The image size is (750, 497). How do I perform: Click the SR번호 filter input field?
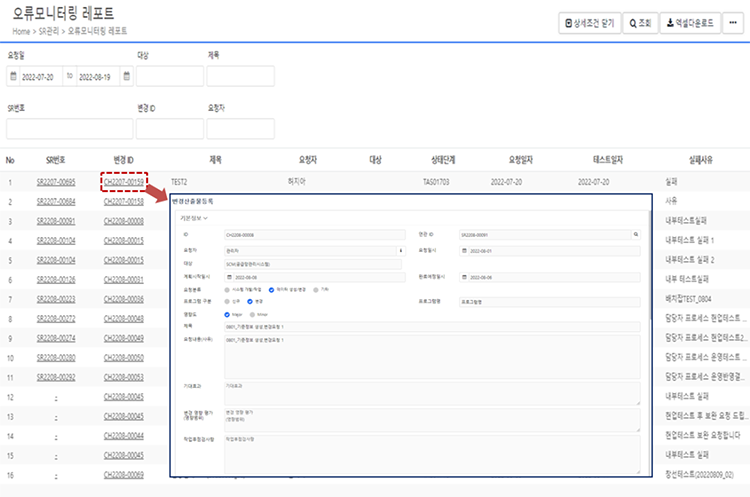pos(69,129)
